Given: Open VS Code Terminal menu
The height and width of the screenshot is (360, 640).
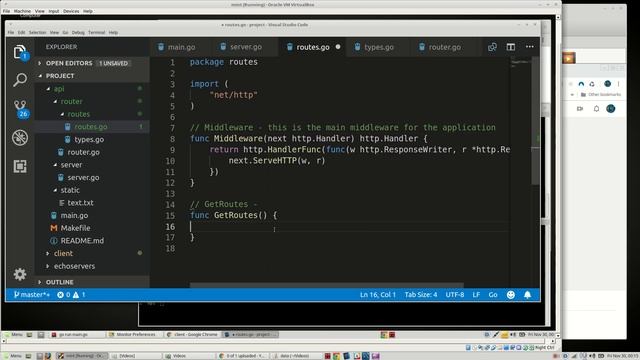Looking at the screenshot, I should 96,33.
